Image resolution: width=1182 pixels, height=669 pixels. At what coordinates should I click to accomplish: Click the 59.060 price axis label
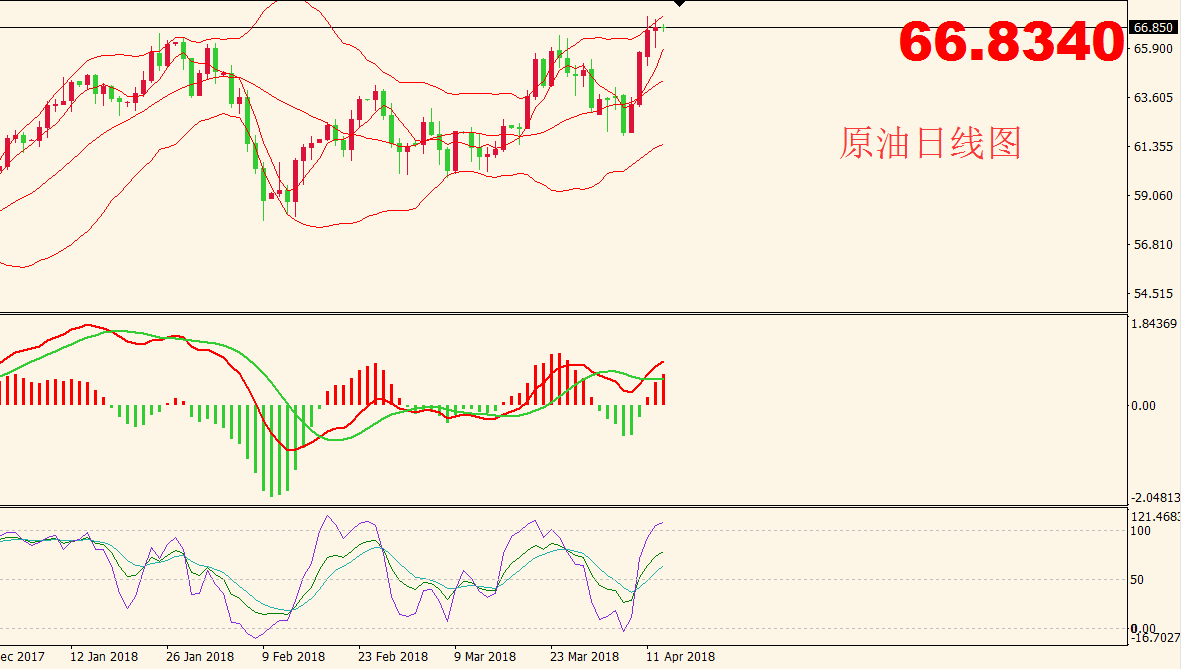point(1152,196)
